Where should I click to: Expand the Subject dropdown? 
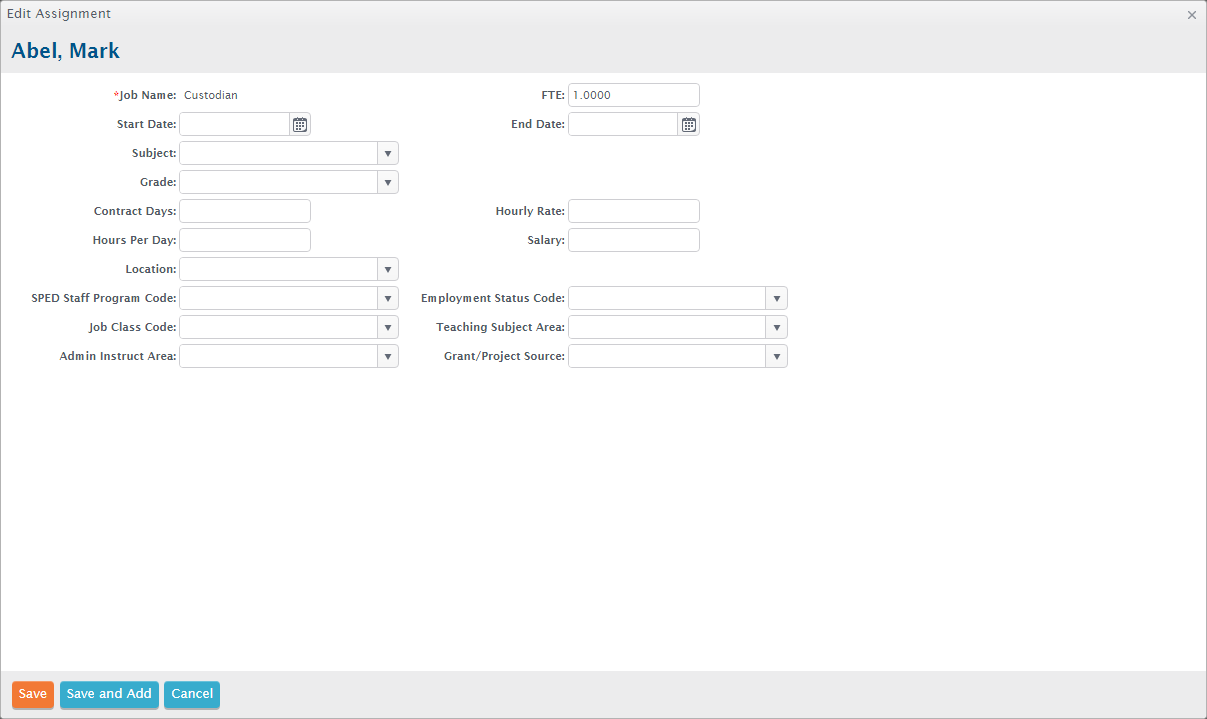pyautogui.click(x=387, y=153)
